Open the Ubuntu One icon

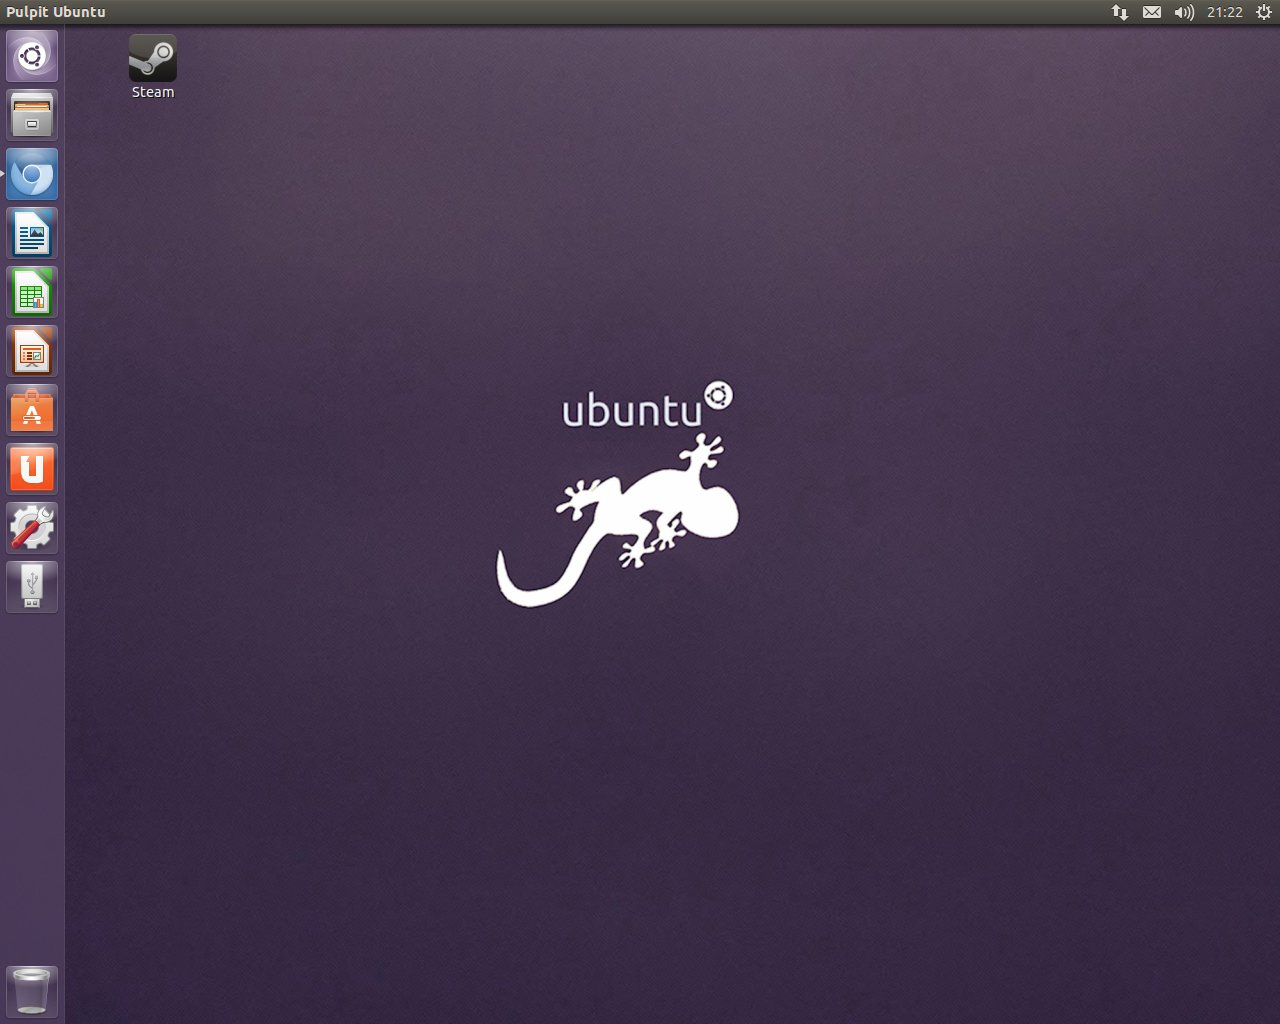[x=32, y=469]
